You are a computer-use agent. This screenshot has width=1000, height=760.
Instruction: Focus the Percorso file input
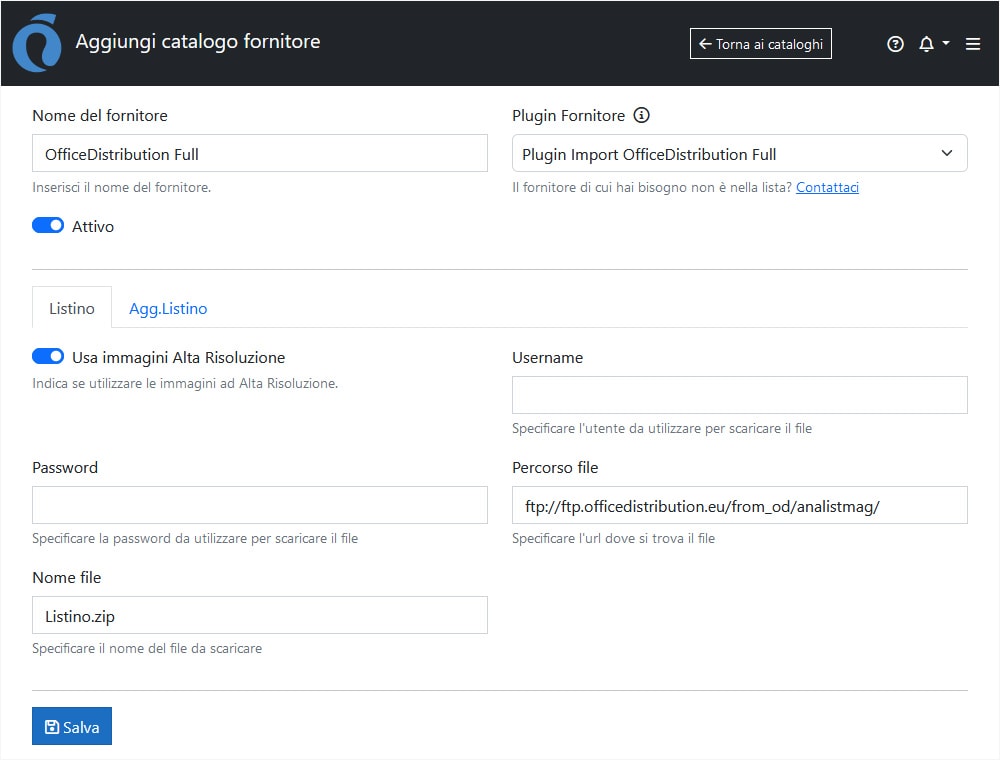tap(740, 505)
